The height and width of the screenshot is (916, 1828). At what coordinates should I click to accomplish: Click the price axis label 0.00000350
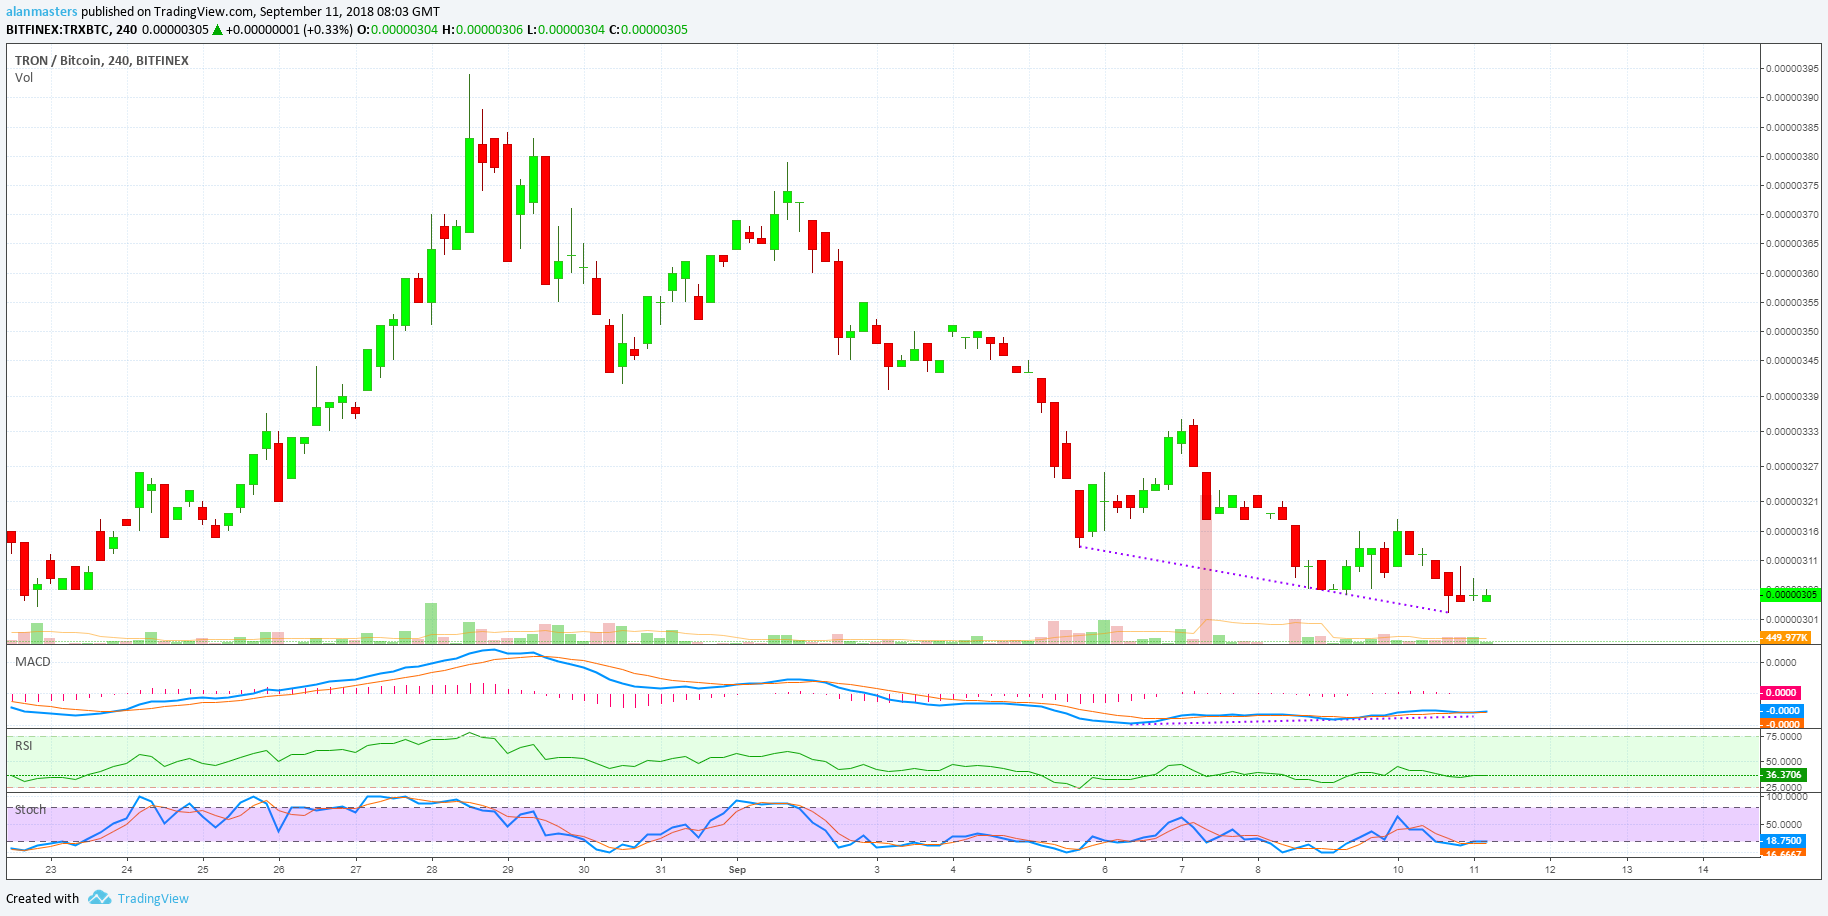(1792, 332)
